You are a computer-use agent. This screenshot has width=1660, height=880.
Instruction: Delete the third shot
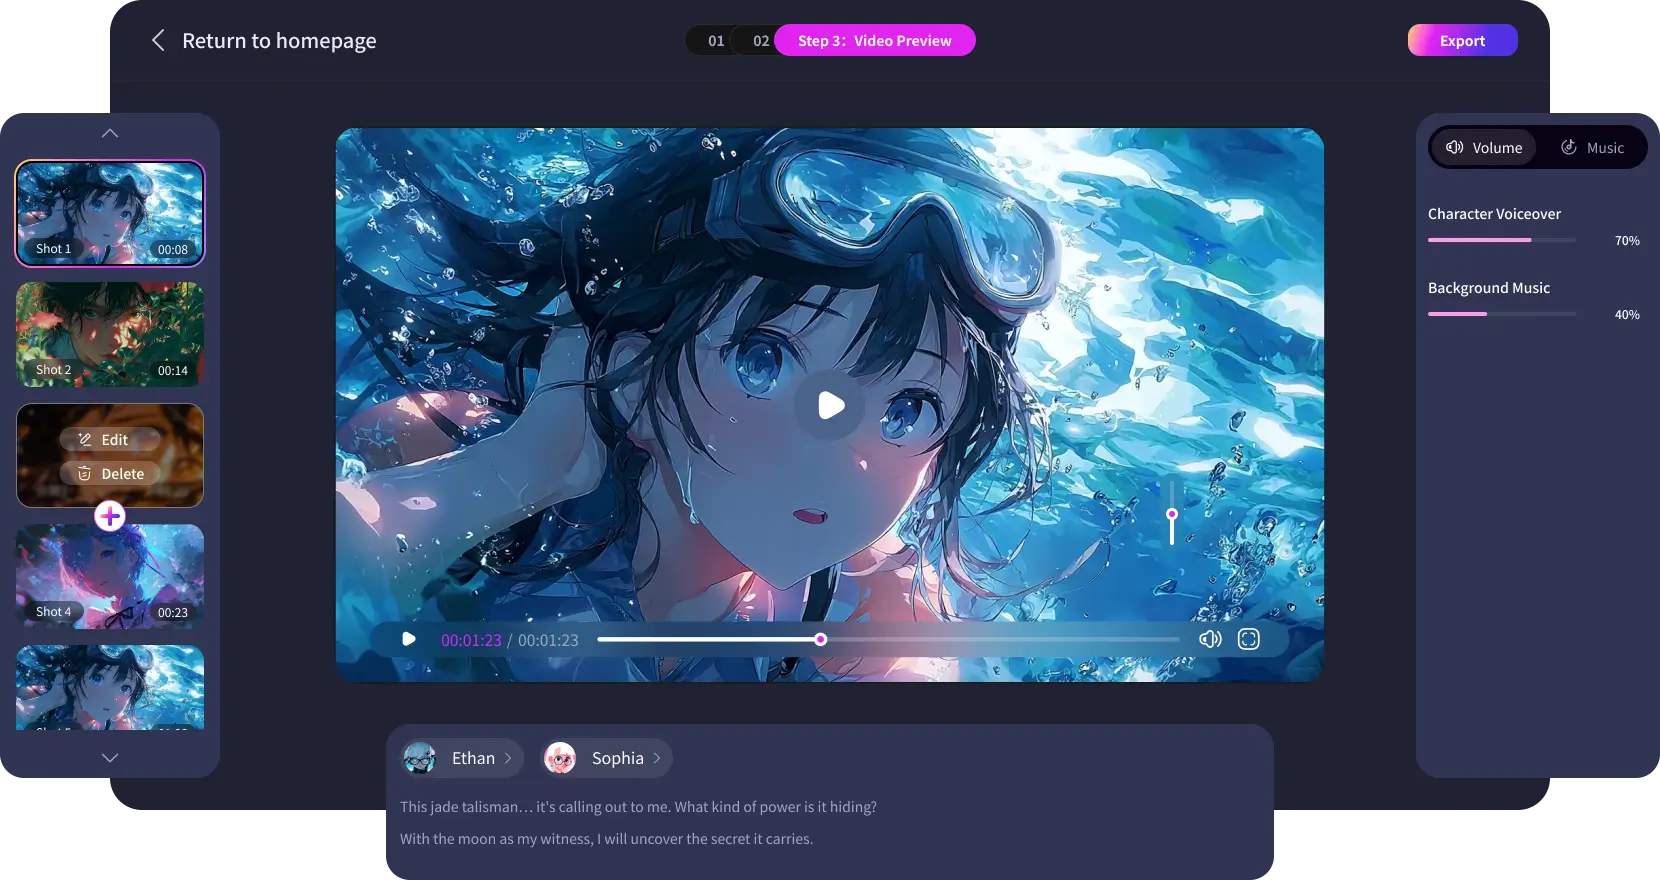click(110, 473)
